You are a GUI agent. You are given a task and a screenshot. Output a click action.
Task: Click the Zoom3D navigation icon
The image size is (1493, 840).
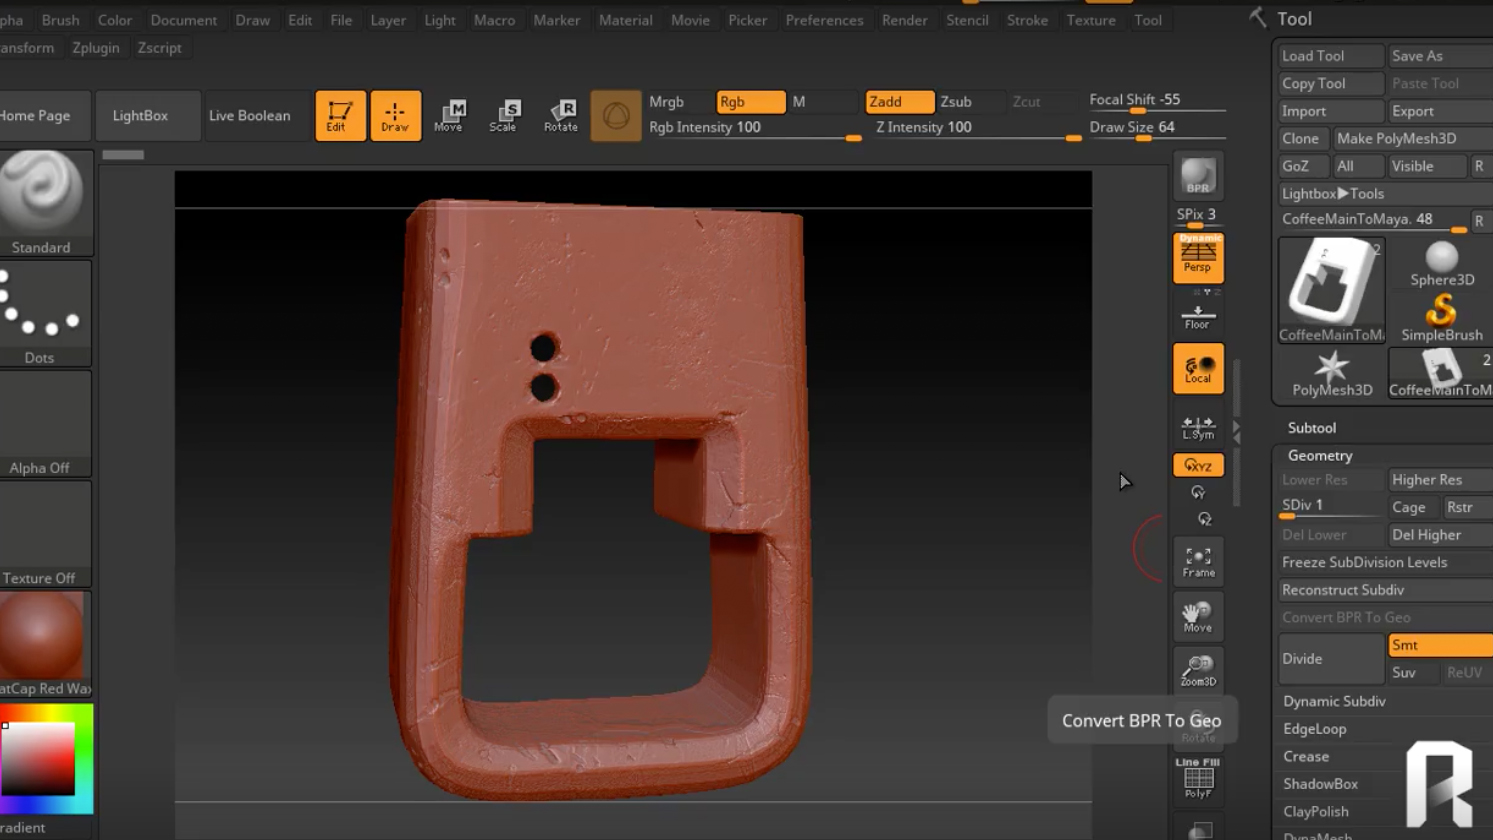(1198, 670)
